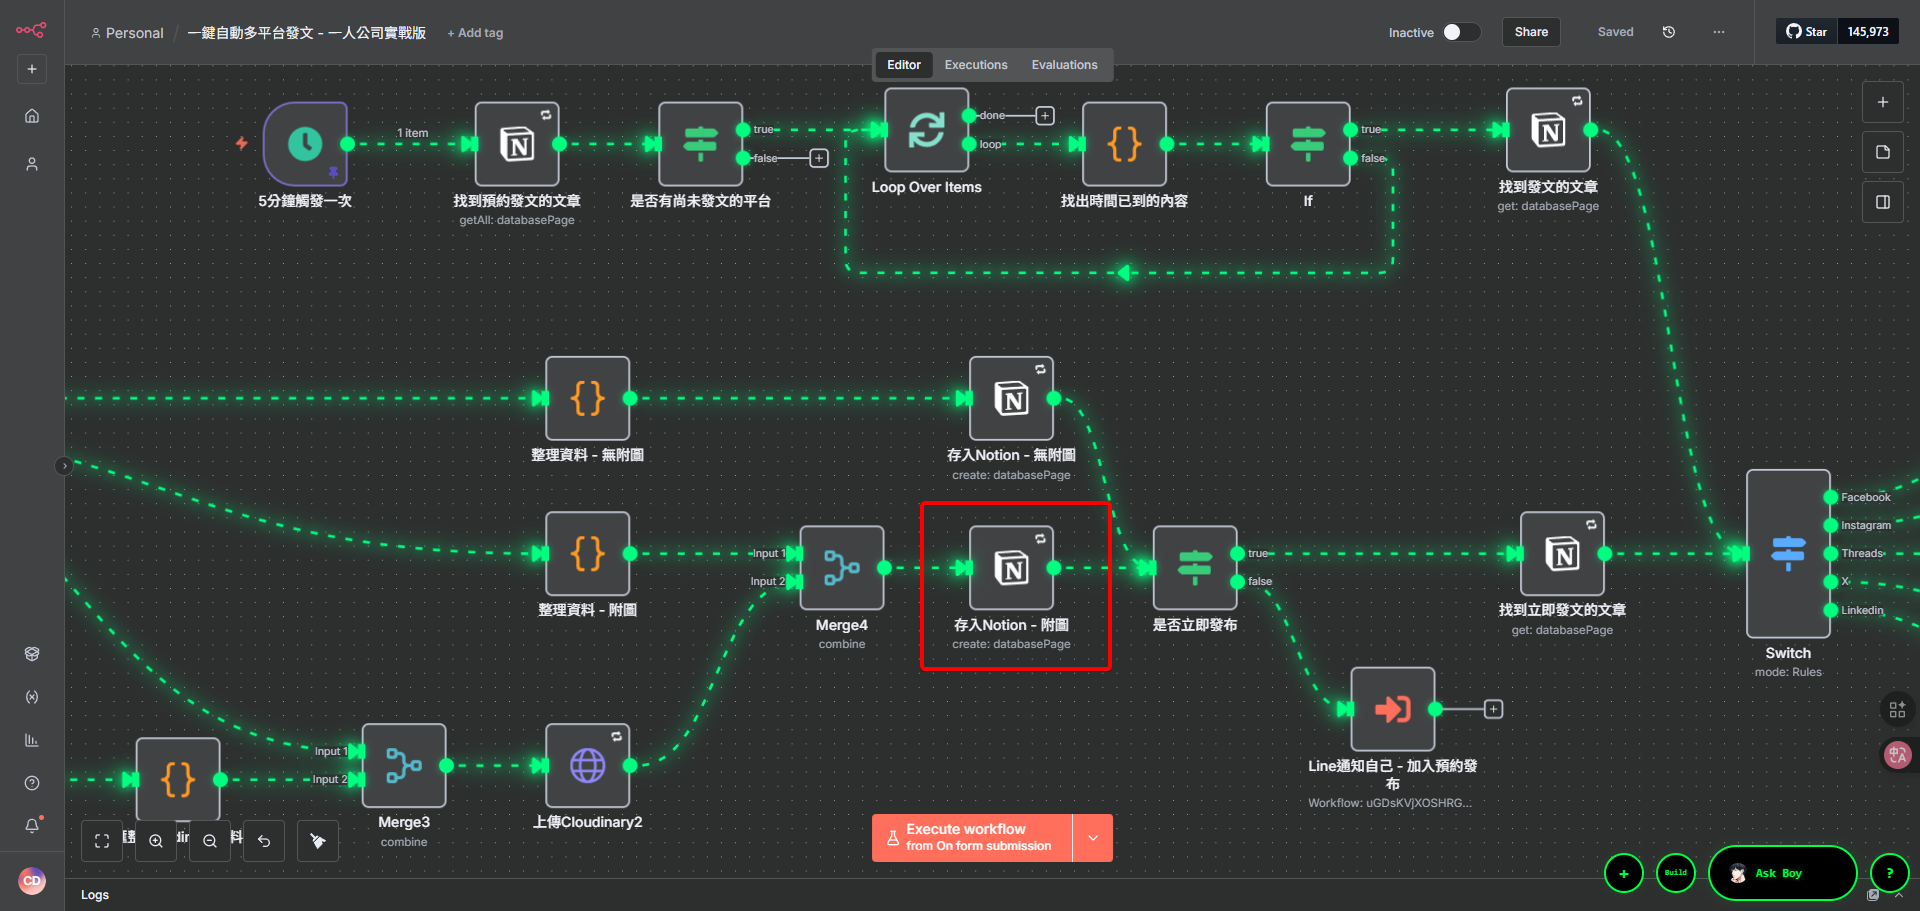1920x911 pixels.
Task: Open the Variables icon in the sidebar
Action: point(32,697)
